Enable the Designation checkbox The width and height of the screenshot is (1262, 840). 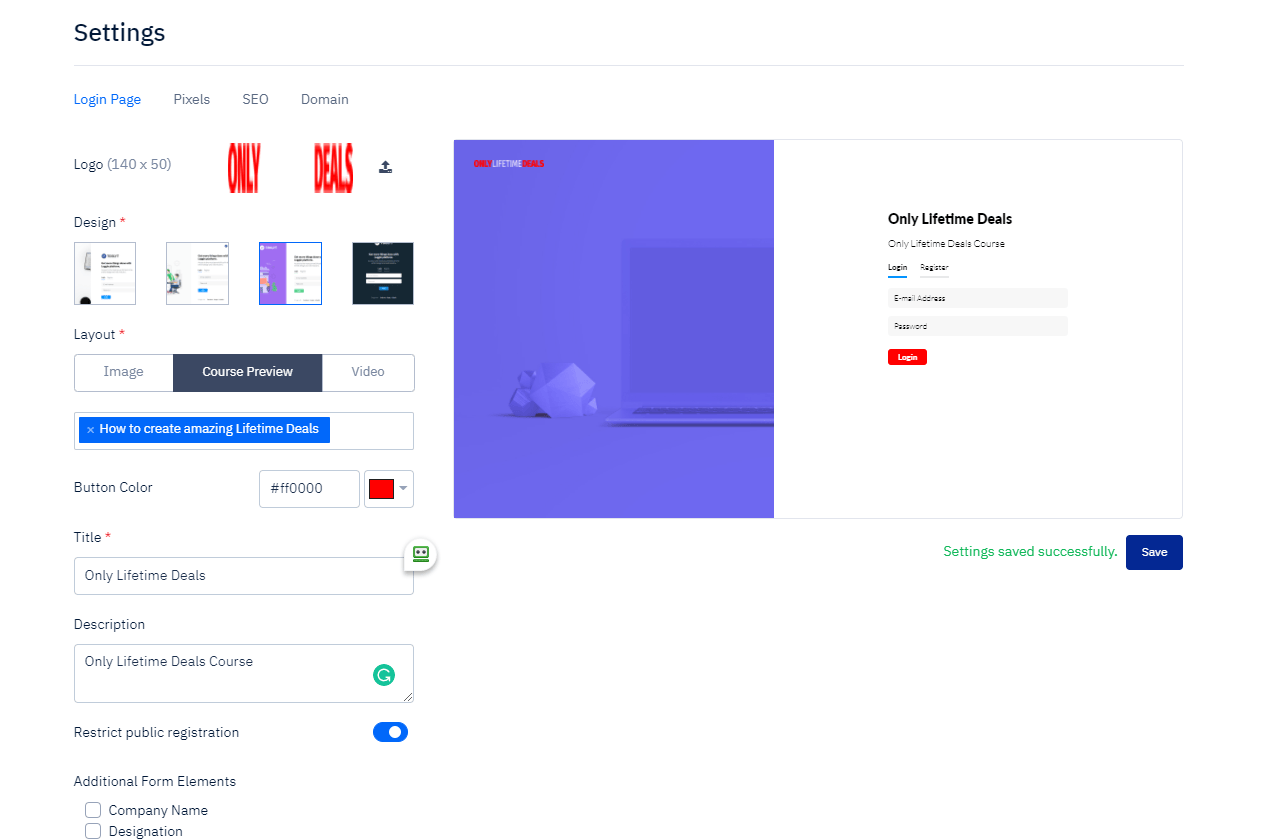point(93,831)
